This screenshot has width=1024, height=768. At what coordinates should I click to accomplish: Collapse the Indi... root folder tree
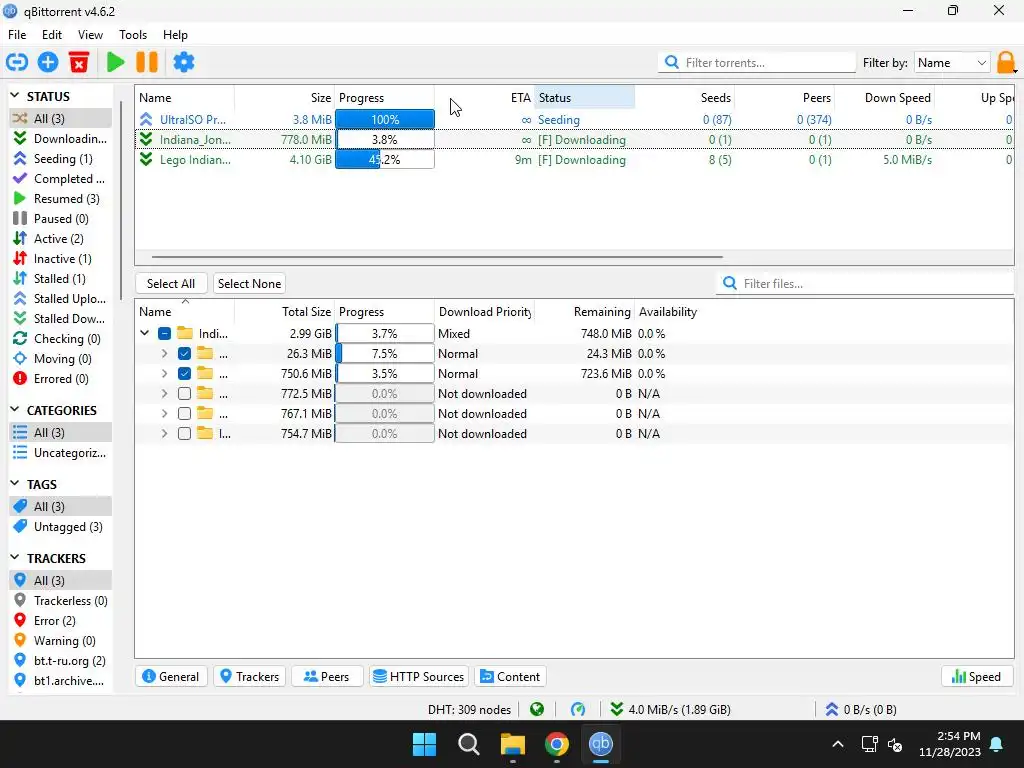point(145,334)
